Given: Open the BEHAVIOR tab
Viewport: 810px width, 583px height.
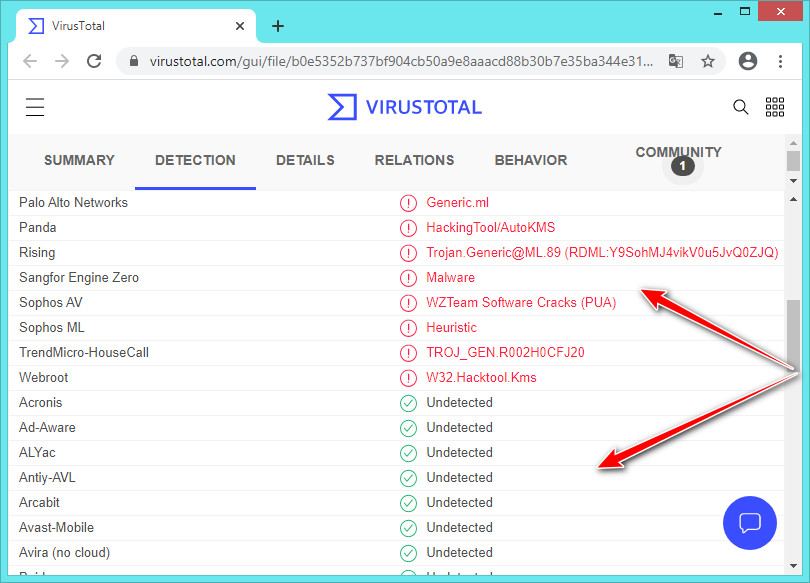Looking at the screenshot, I should click(x=531, y=160).
